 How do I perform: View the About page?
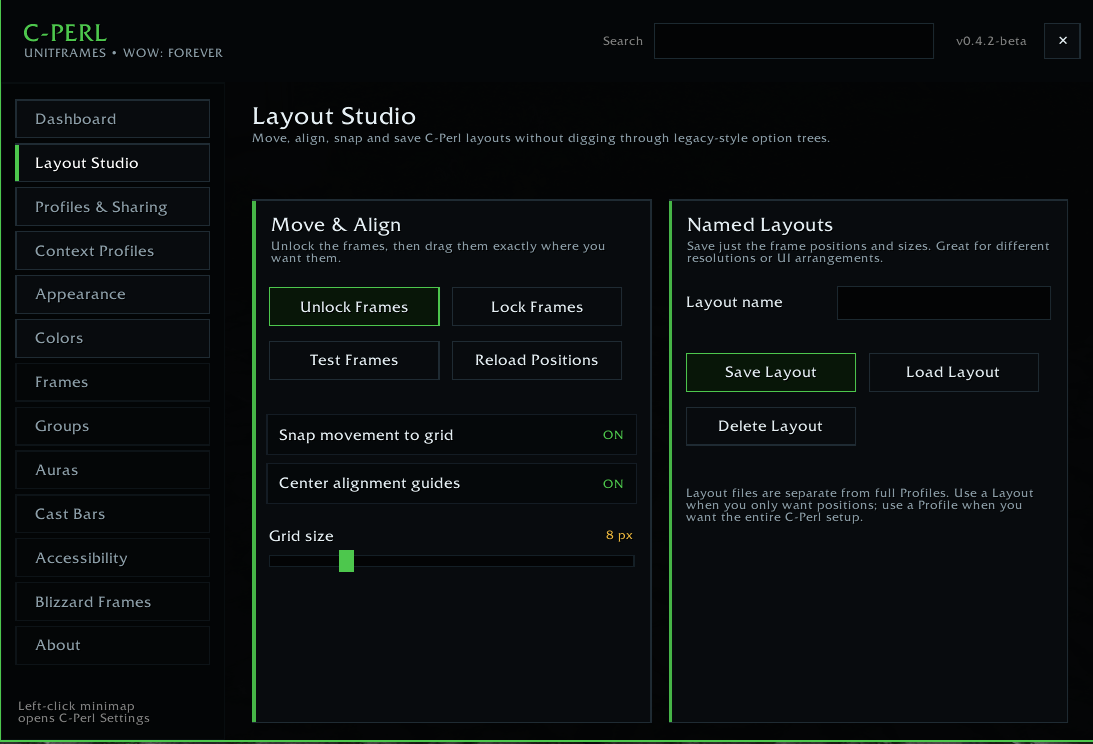[112, 645]
